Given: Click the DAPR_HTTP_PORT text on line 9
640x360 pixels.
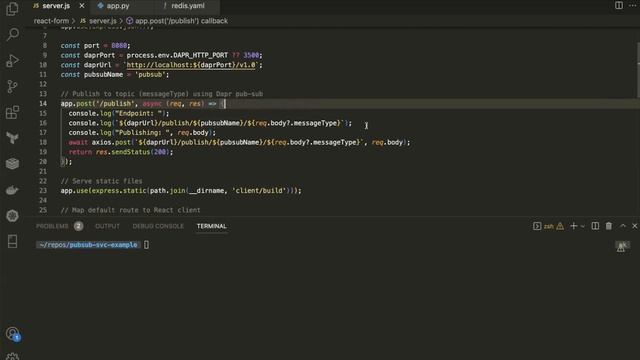Looking at the screenshot, I should pos(200,55).
